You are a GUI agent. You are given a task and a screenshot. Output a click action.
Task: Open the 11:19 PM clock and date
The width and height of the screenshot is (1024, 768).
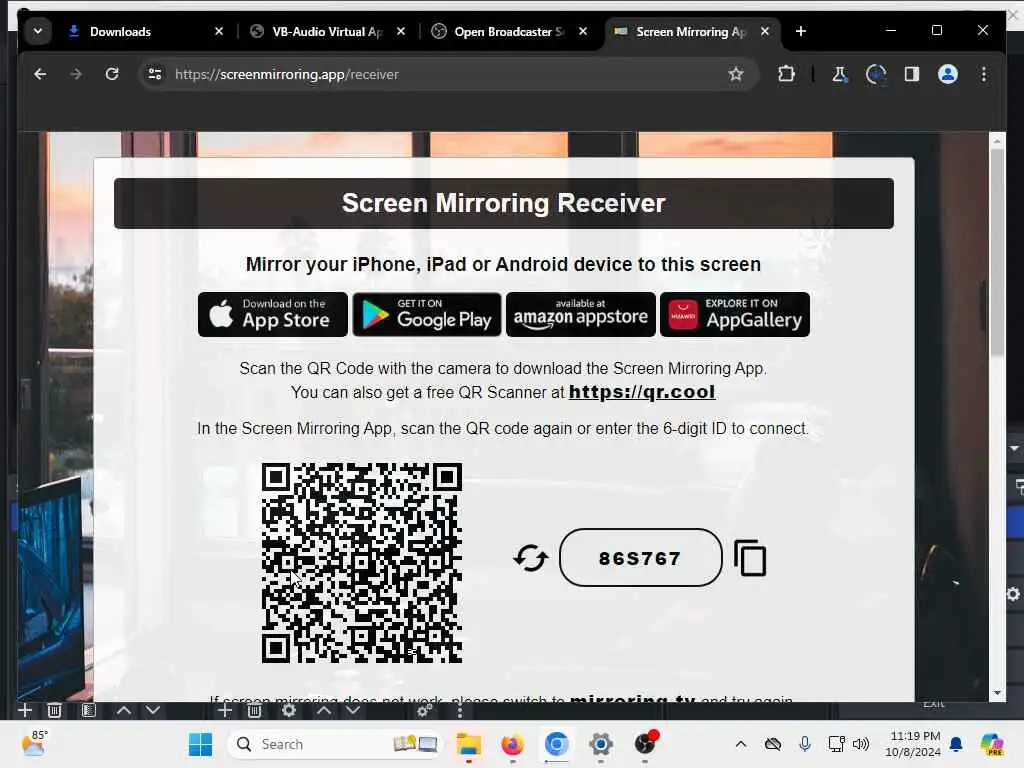[913, 744]
